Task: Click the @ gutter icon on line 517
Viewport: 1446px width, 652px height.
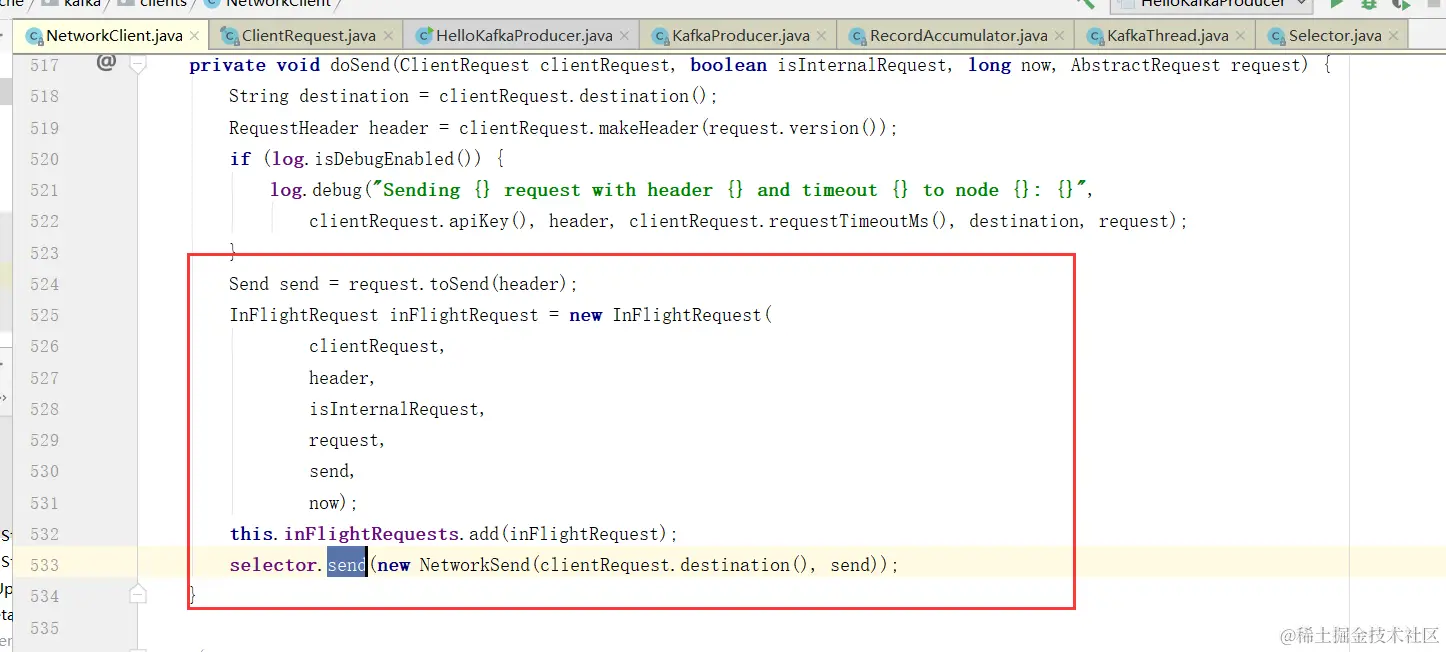Action: [x=106, y=63]
